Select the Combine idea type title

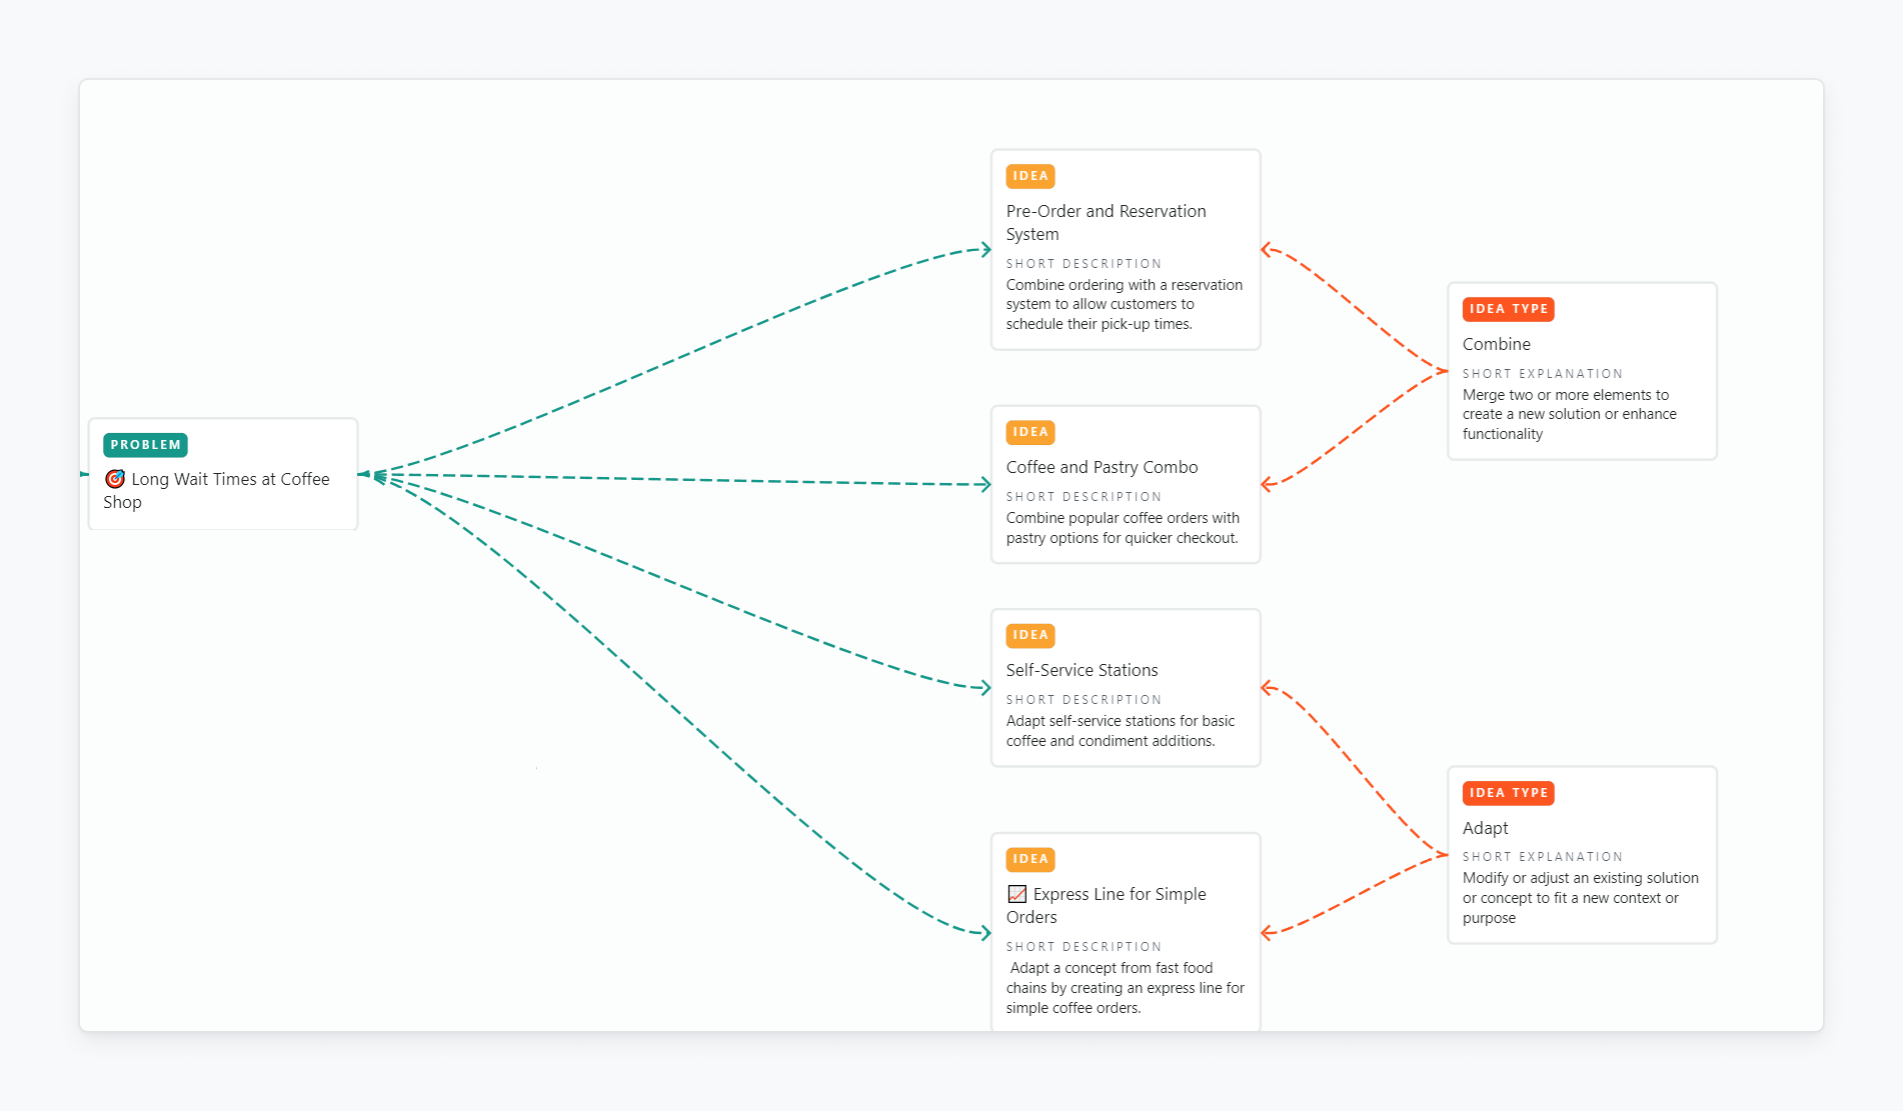coord(1496,344)
